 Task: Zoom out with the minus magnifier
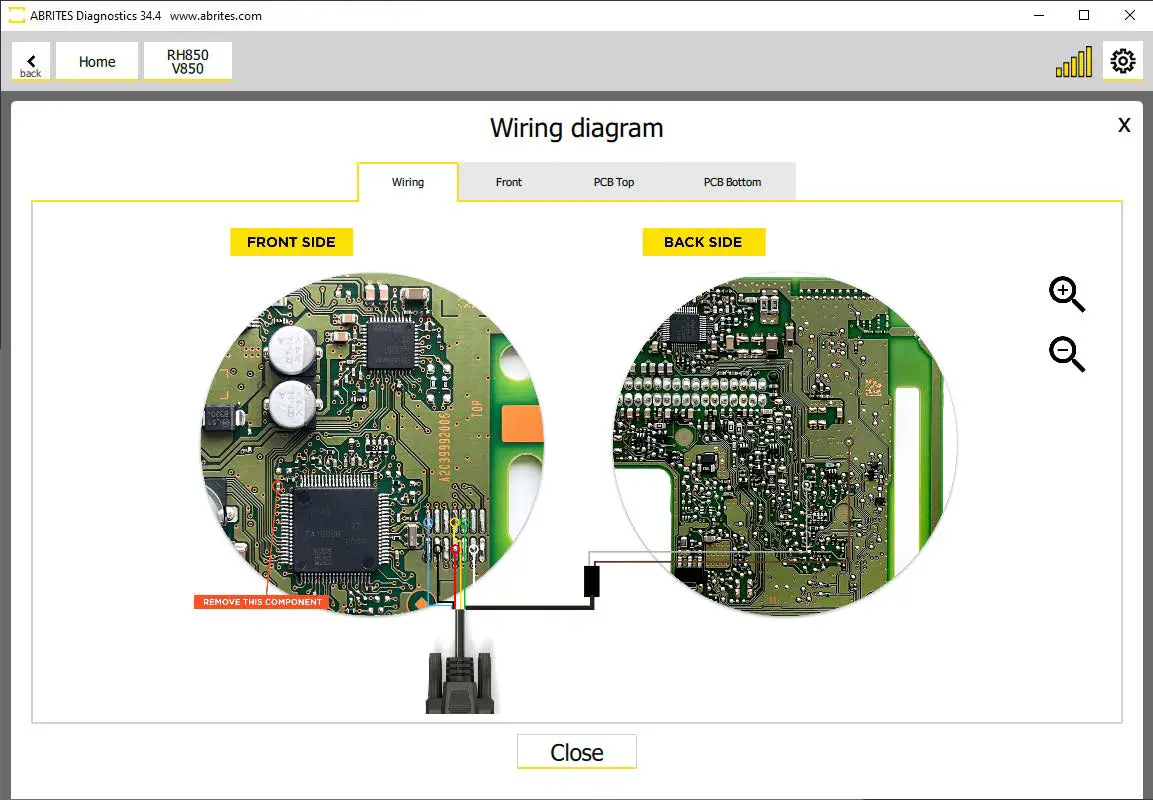[x=1067, y=354]
